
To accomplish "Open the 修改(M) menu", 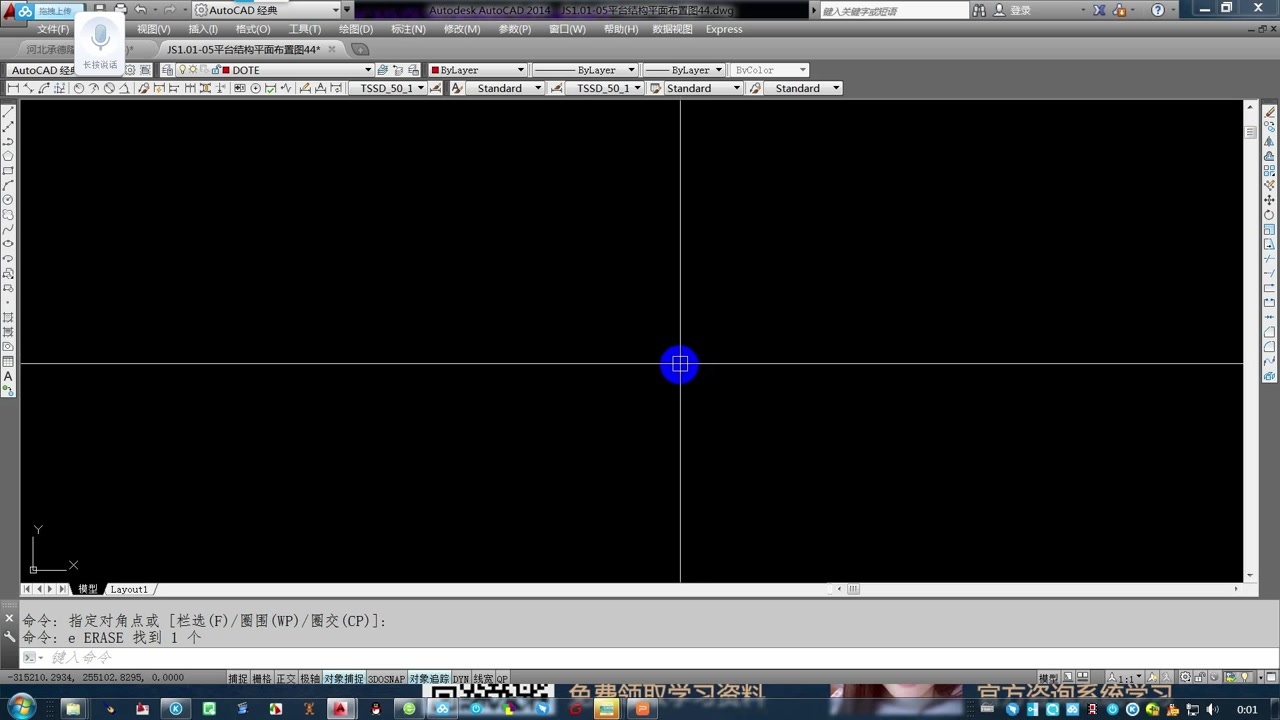I will click(462, 29).
